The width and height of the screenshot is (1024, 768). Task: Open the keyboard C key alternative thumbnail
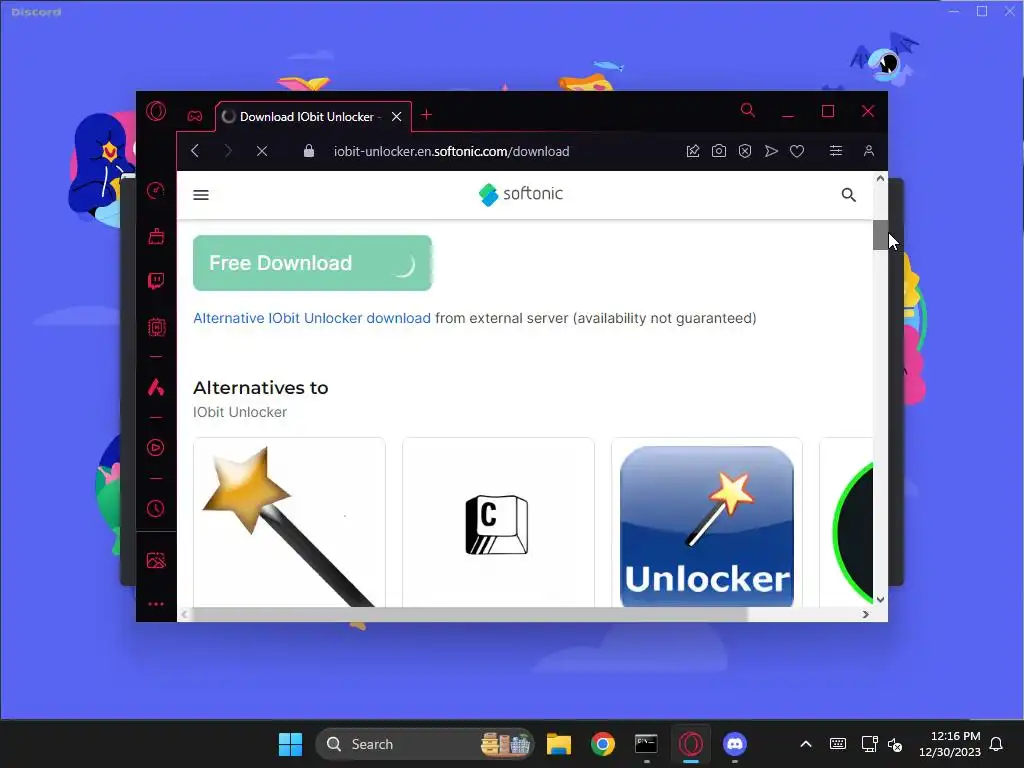[498, 522]
